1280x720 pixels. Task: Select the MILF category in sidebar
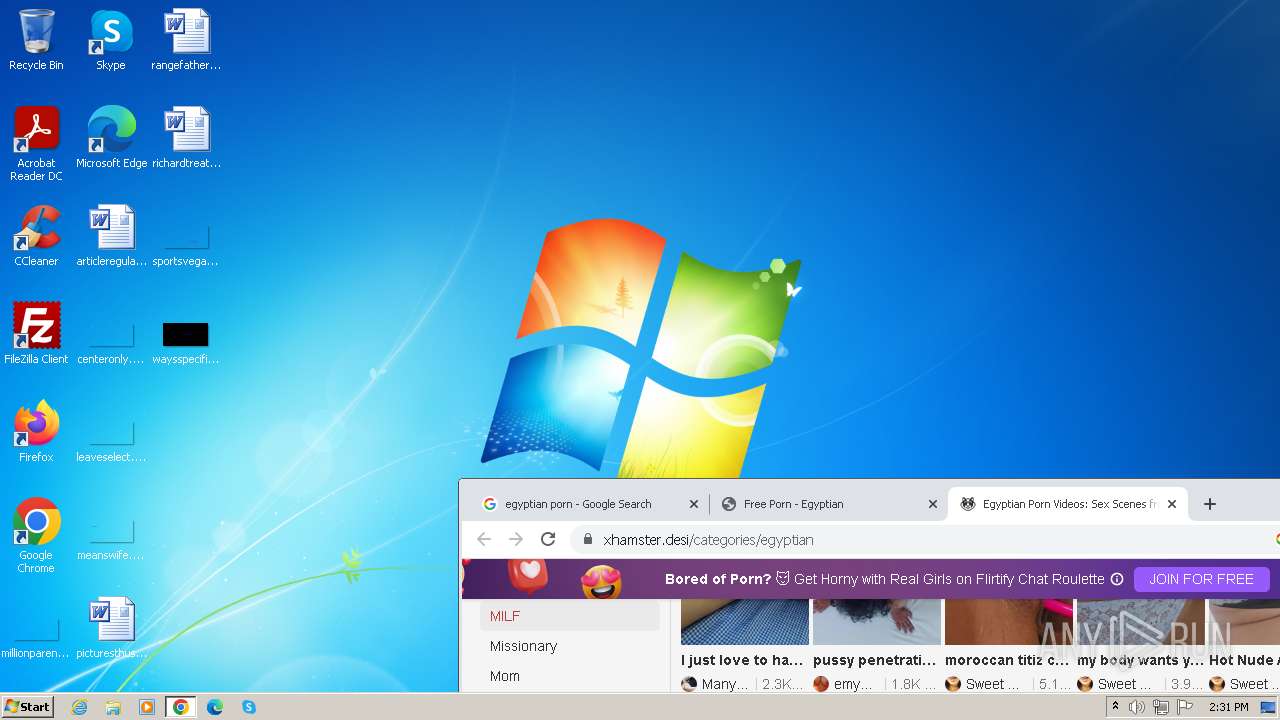[x=570, y=616]
